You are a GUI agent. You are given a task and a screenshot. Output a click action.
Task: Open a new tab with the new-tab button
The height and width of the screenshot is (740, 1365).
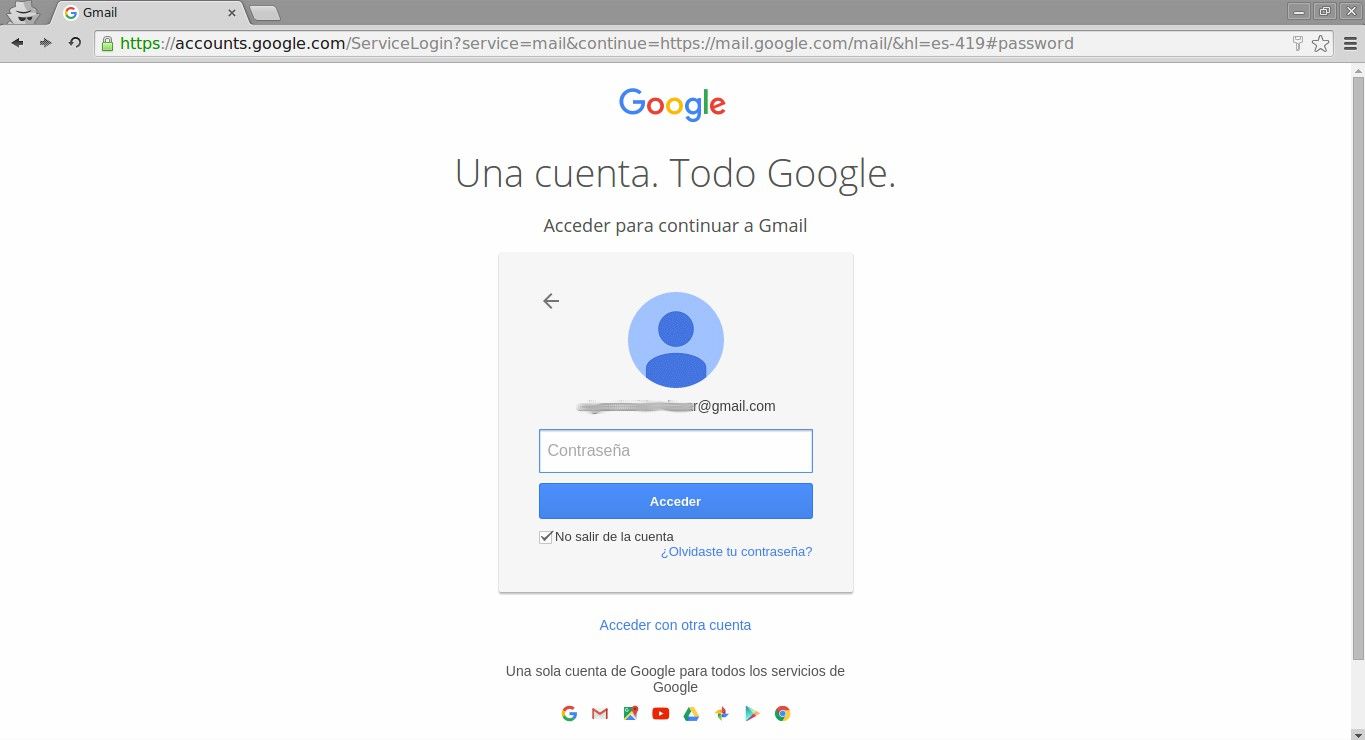click(x=264, y=13)
